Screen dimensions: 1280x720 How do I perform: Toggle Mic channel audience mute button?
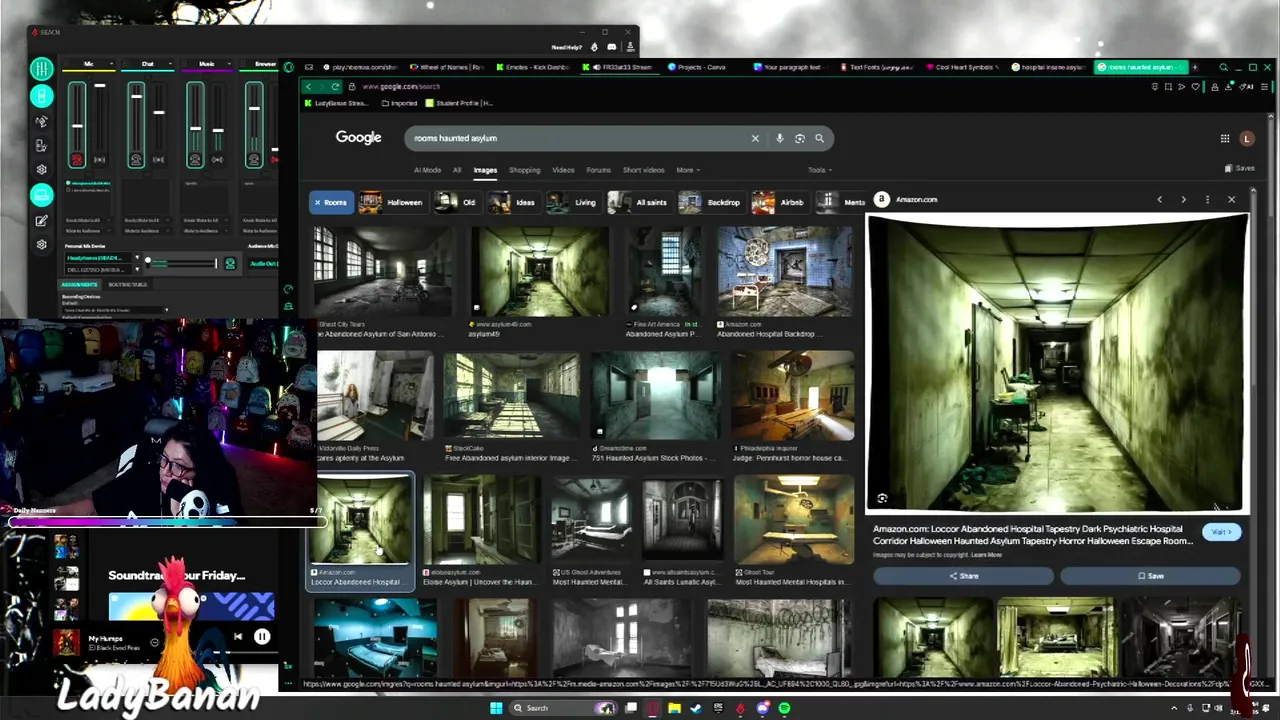pos(99,160)
